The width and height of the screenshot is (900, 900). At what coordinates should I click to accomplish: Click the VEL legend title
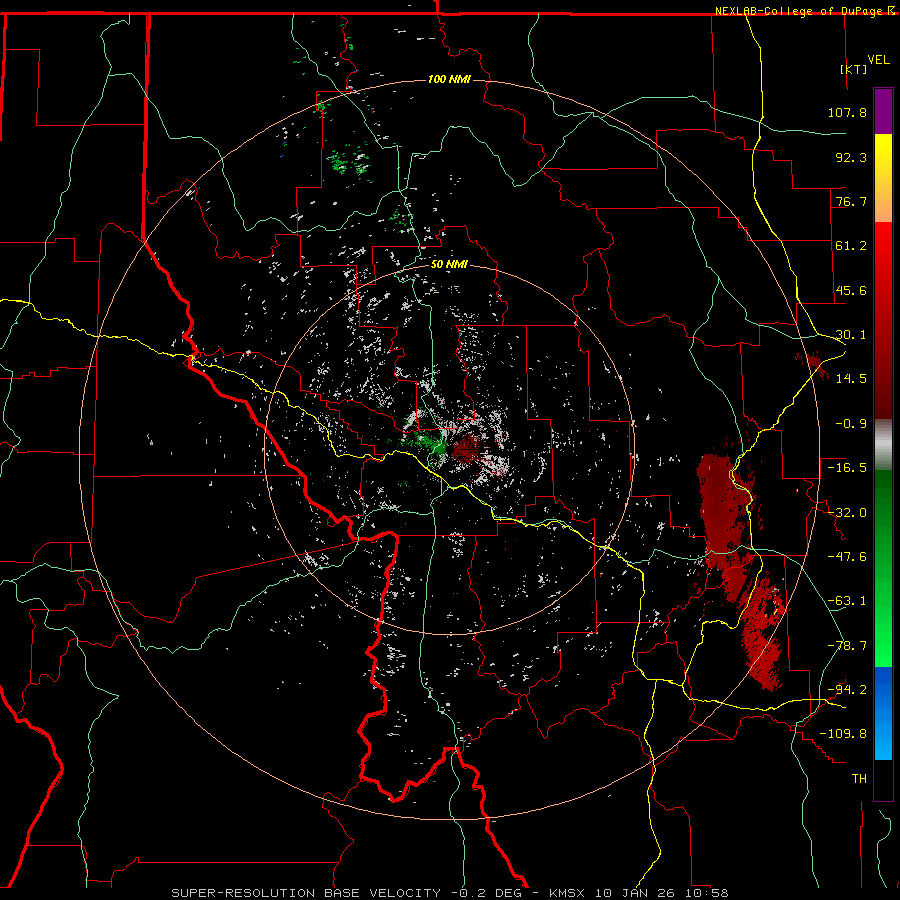click(878, 60)
